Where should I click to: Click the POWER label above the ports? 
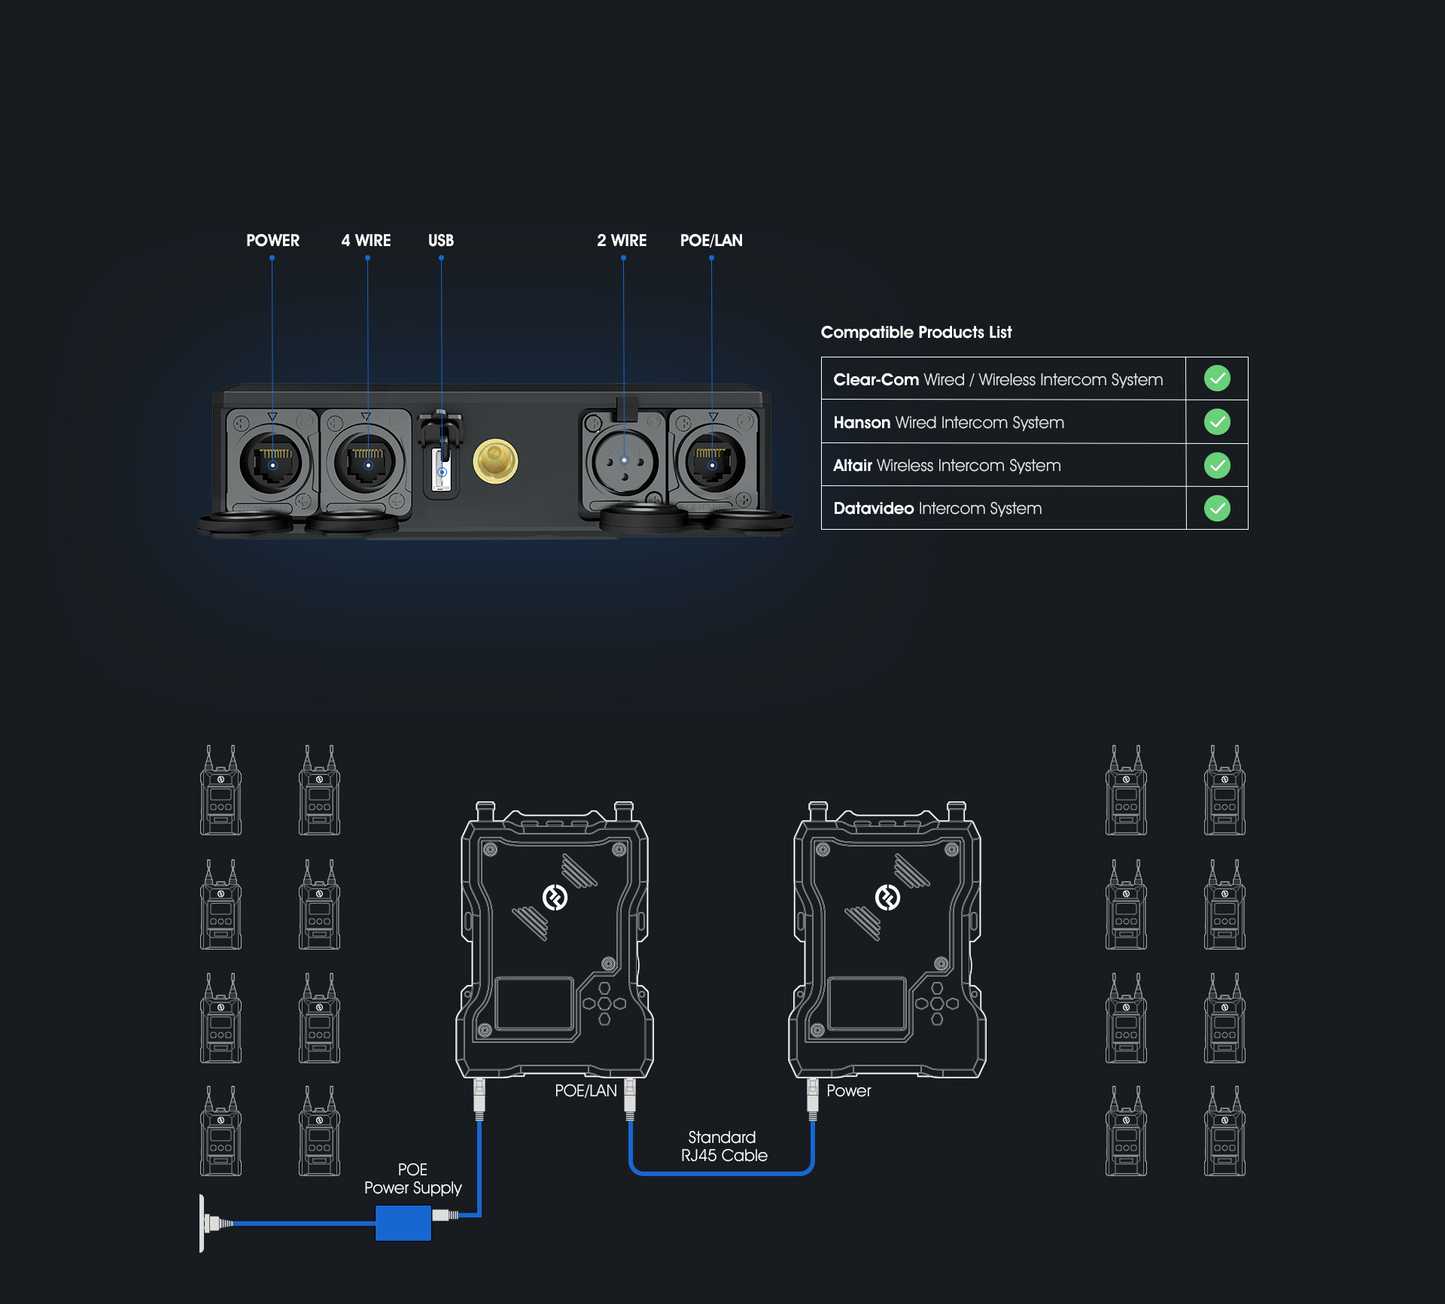272,240
